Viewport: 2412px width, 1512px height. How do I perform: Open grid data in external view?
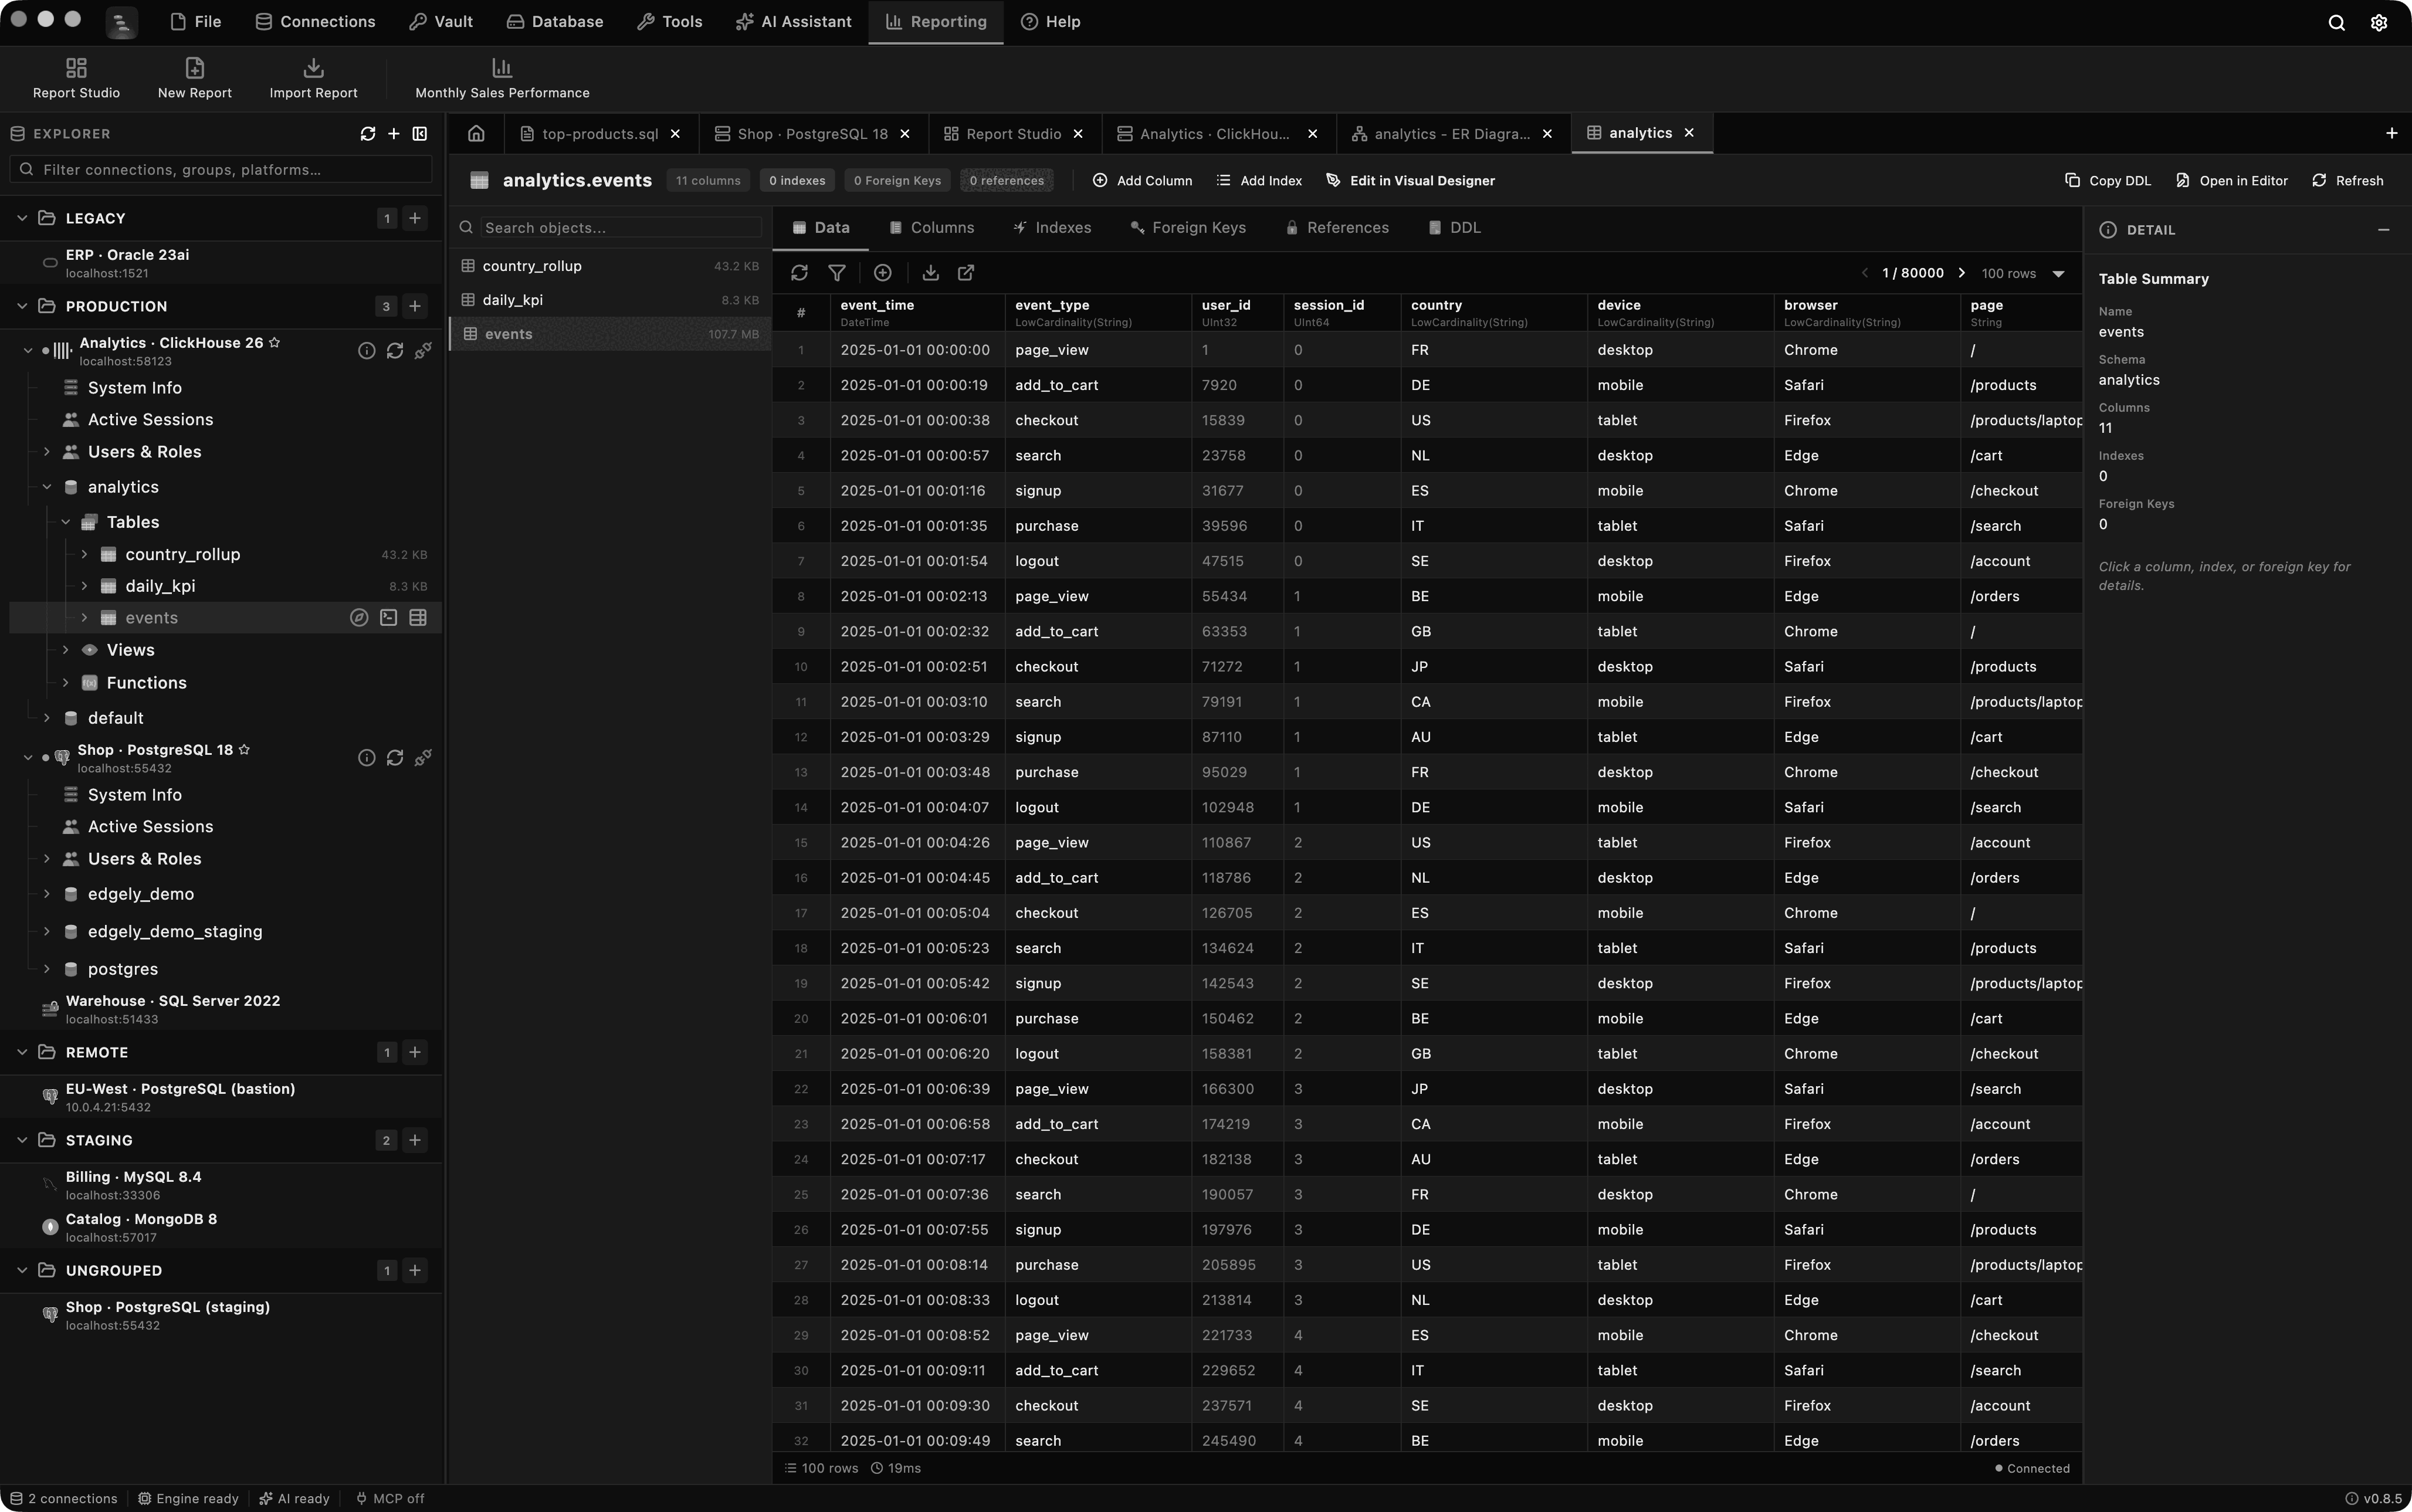coord(966,273)
